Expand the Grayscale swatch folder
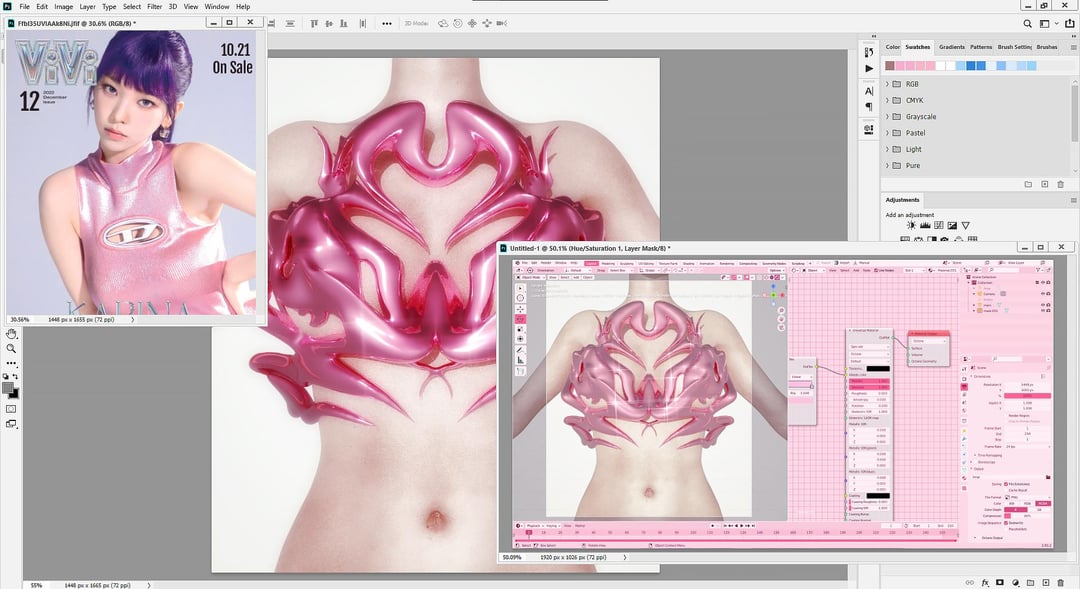The image size is (1080, 589). (888, 117)
